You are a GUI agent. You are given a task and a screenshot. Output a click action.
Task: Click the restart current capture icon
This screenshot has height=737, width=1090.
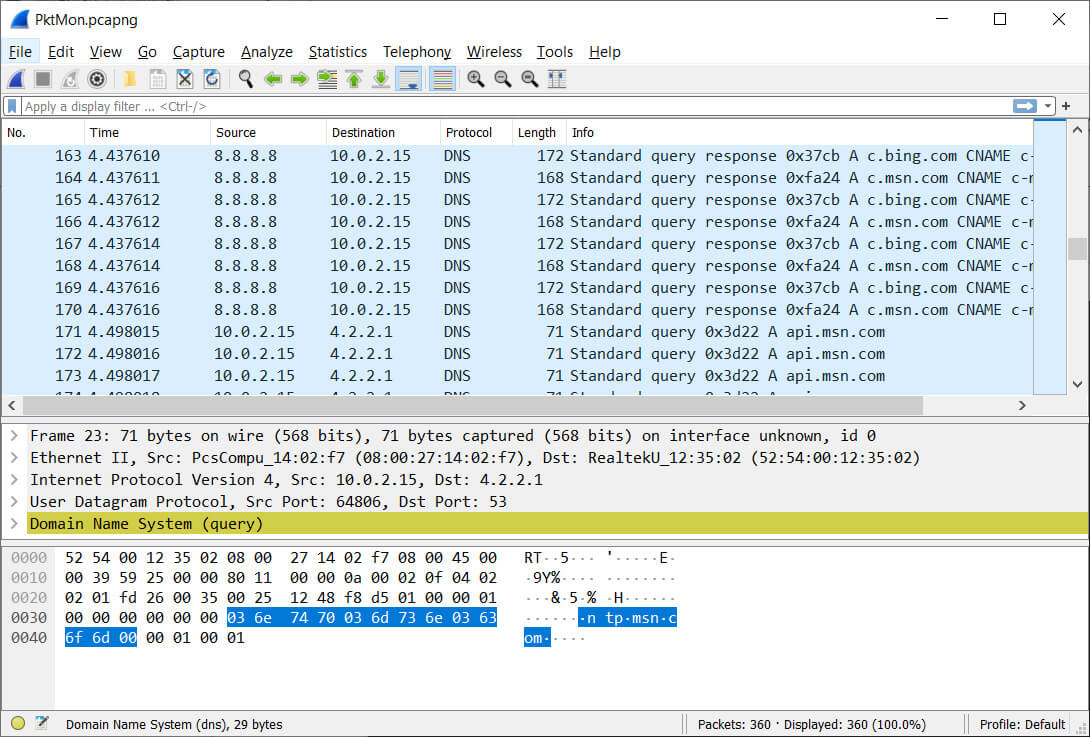pyautogui.click(x=68, y=78)
